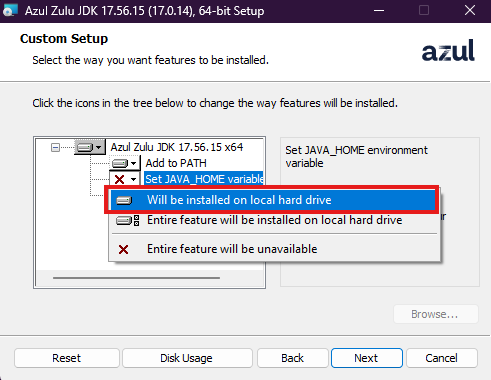491x380 pixels.
Task: Click the Next button
Action: [367, 358]
